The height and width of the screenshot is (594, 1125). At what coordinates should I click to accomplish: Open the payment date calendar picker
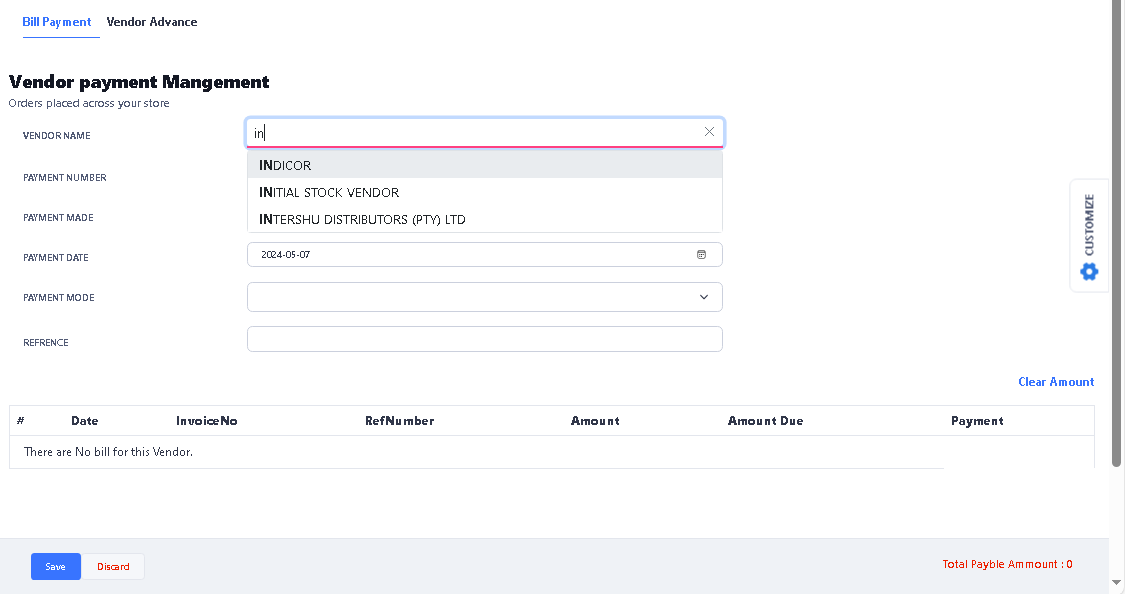pyautogui.click(x=701, y=255)
